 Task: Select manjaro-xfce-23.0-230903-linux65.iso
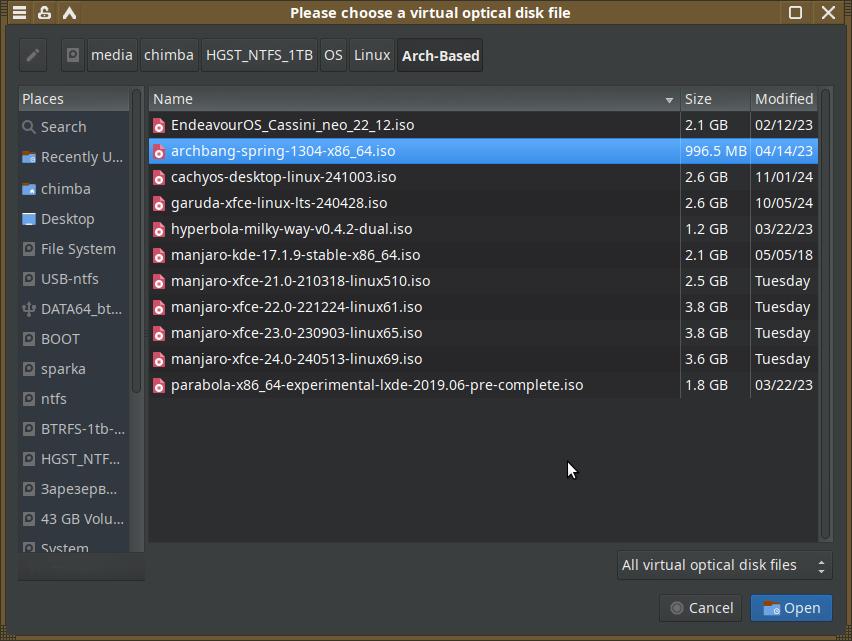click(483, 334)
